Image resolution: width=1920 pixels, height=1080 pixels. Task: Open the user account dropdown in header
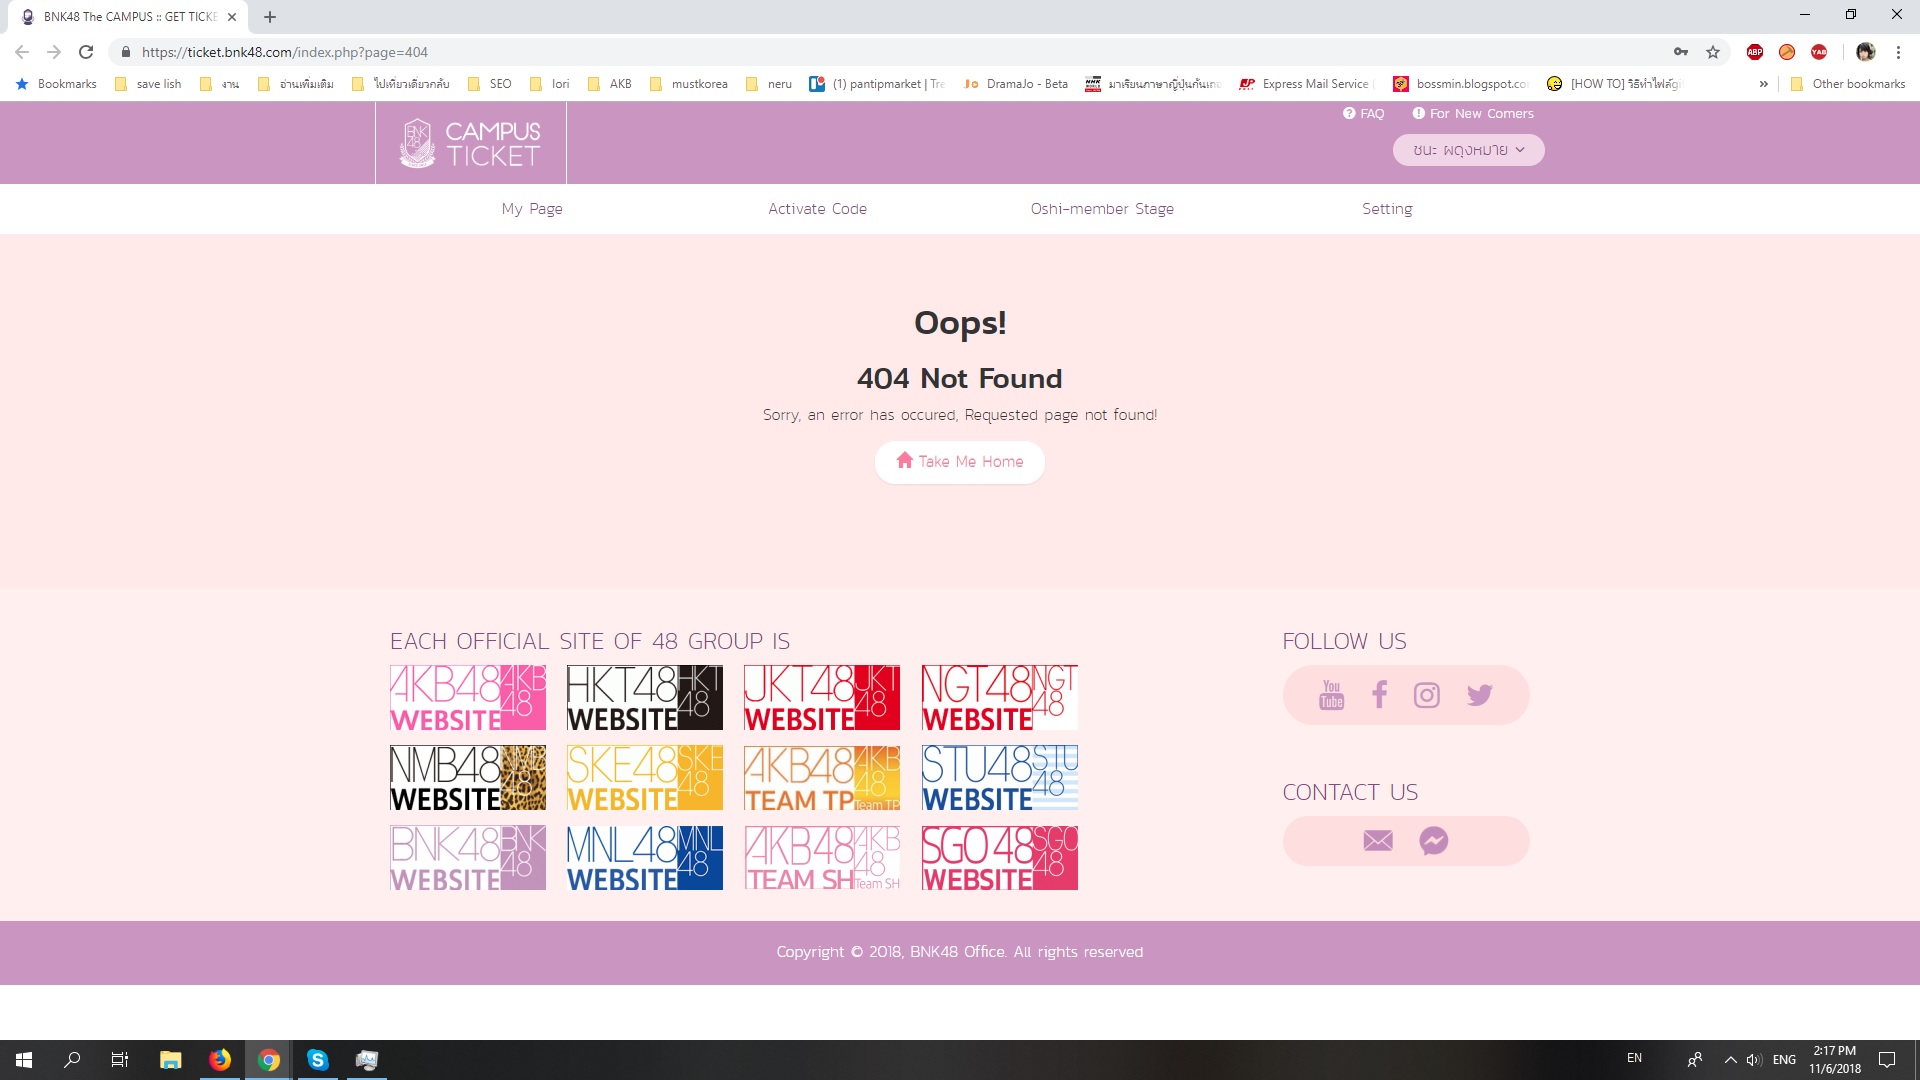tap(1468, 150)
